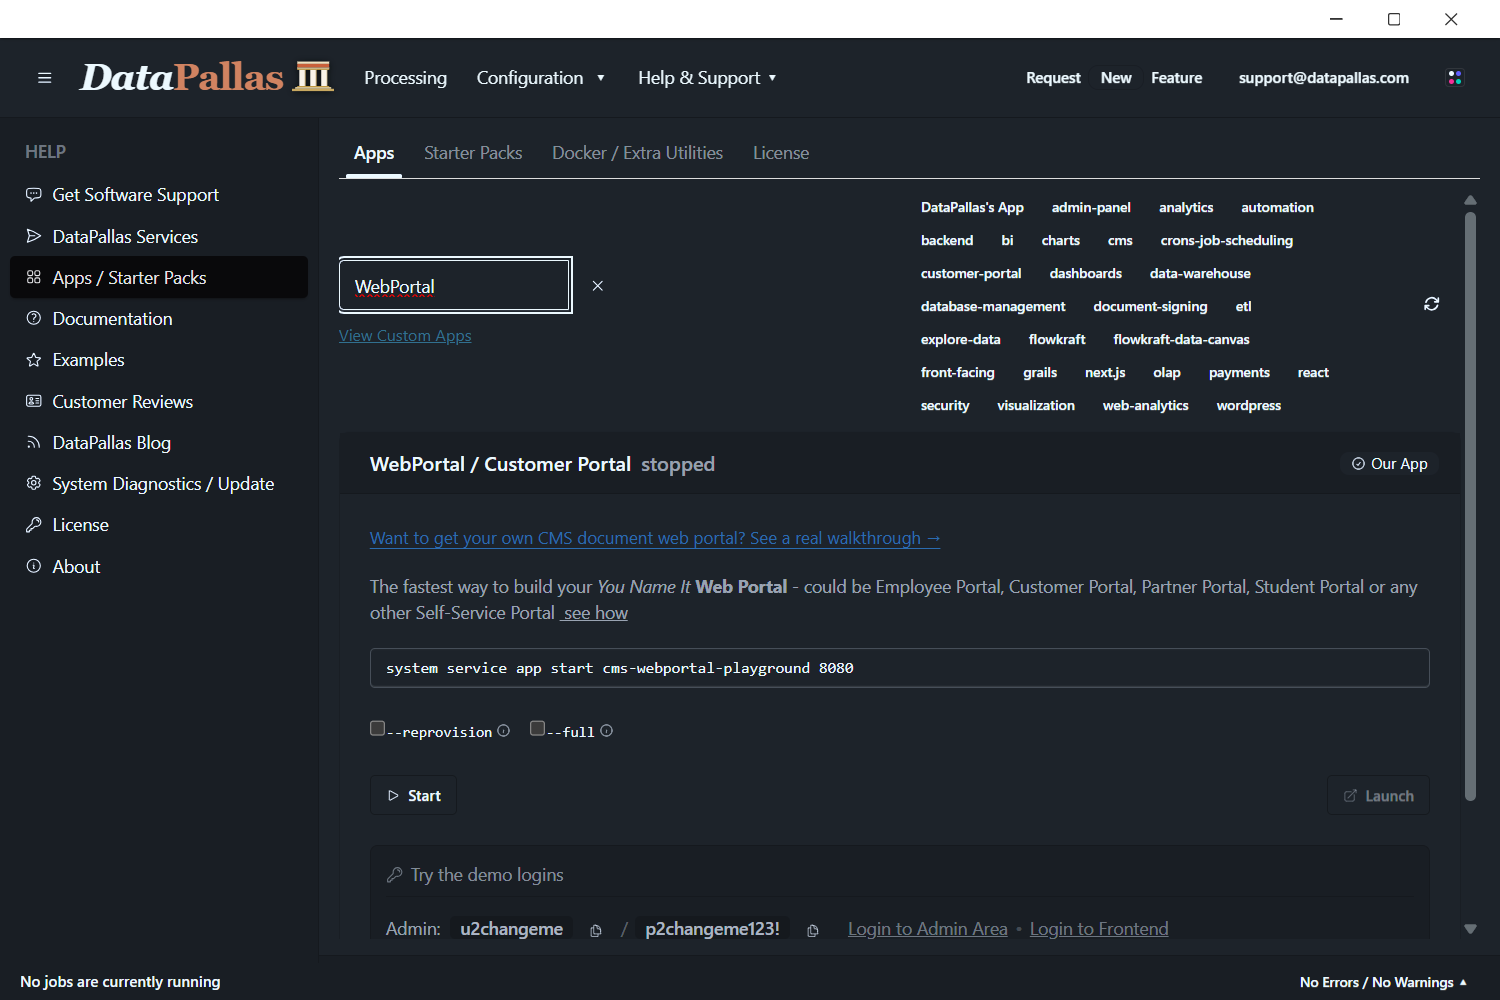Filter by the admin-panel tag
This screenshot has width=1500, height=1000.
pyautogui.click(x=1091, y=208)
